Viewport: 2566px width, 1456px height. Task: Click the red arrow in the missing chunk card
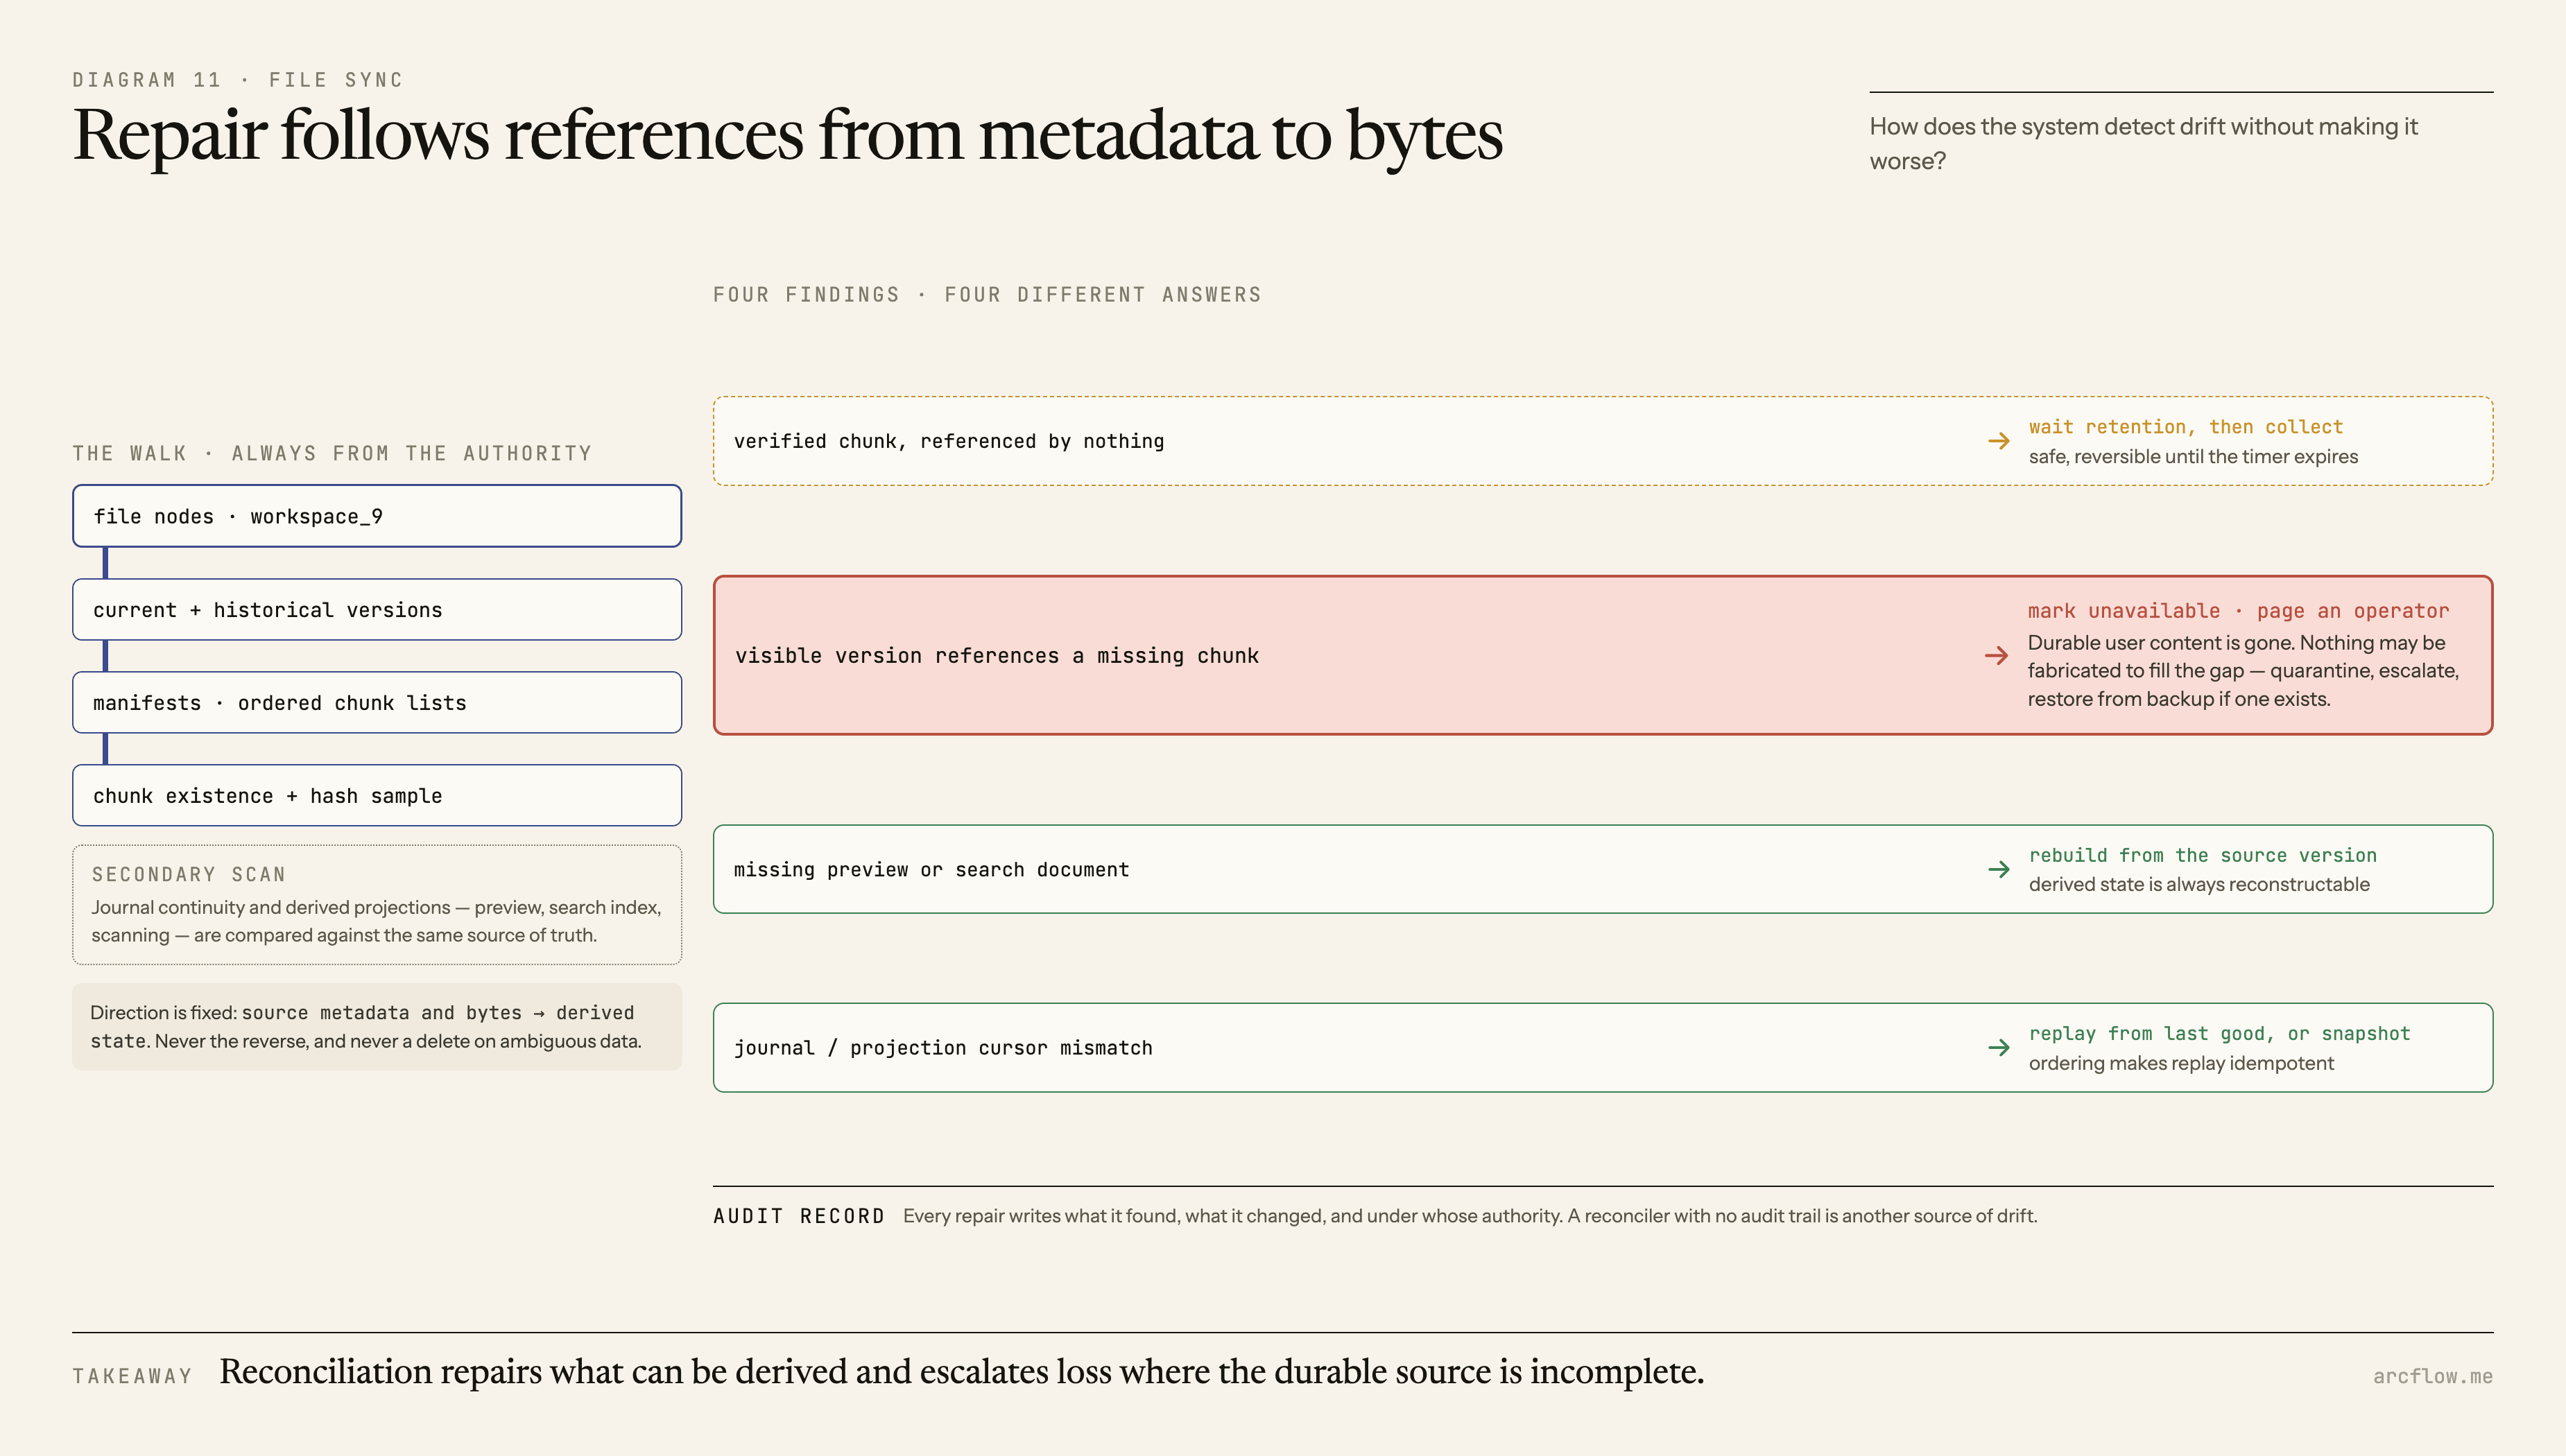coord(1996,655)
